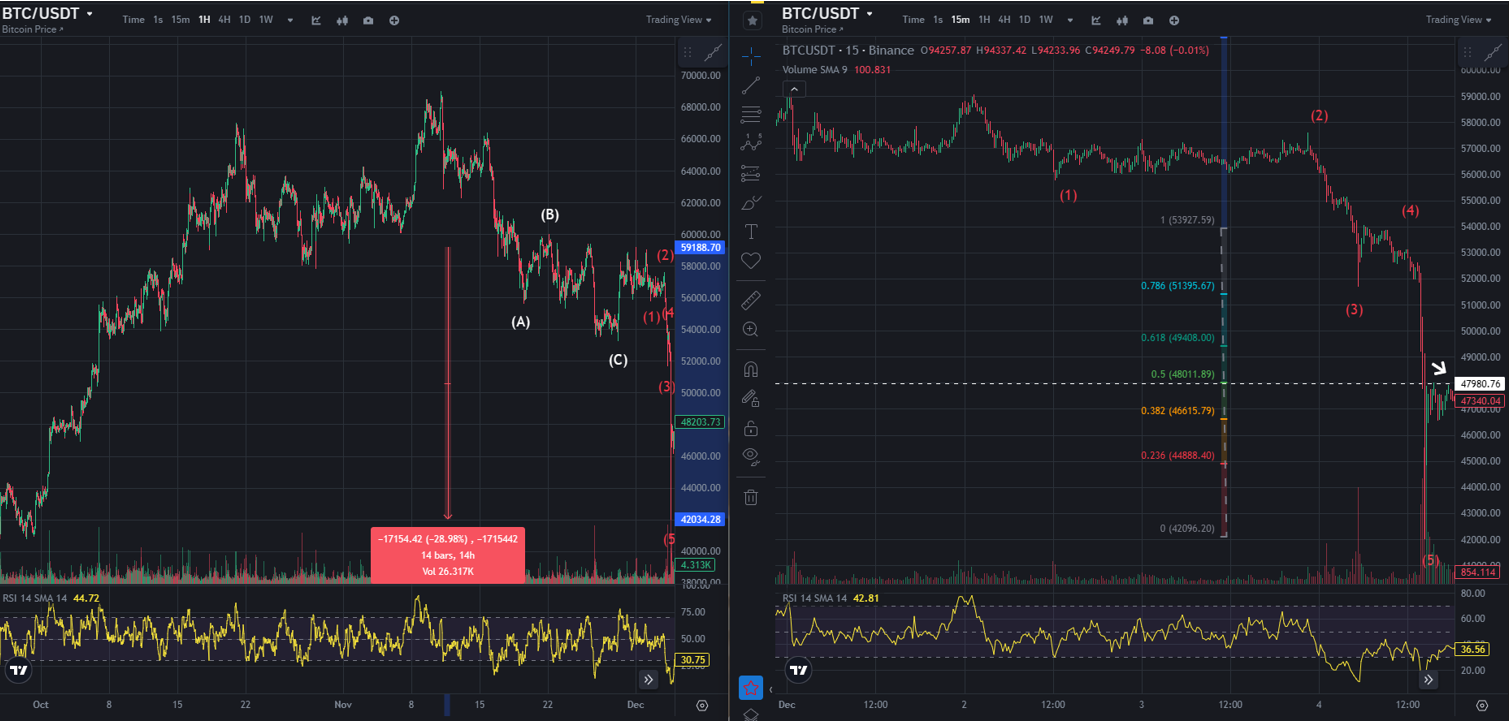
Task: Open the Bitcoin Price link on left chart
Action: coord(33,30)
